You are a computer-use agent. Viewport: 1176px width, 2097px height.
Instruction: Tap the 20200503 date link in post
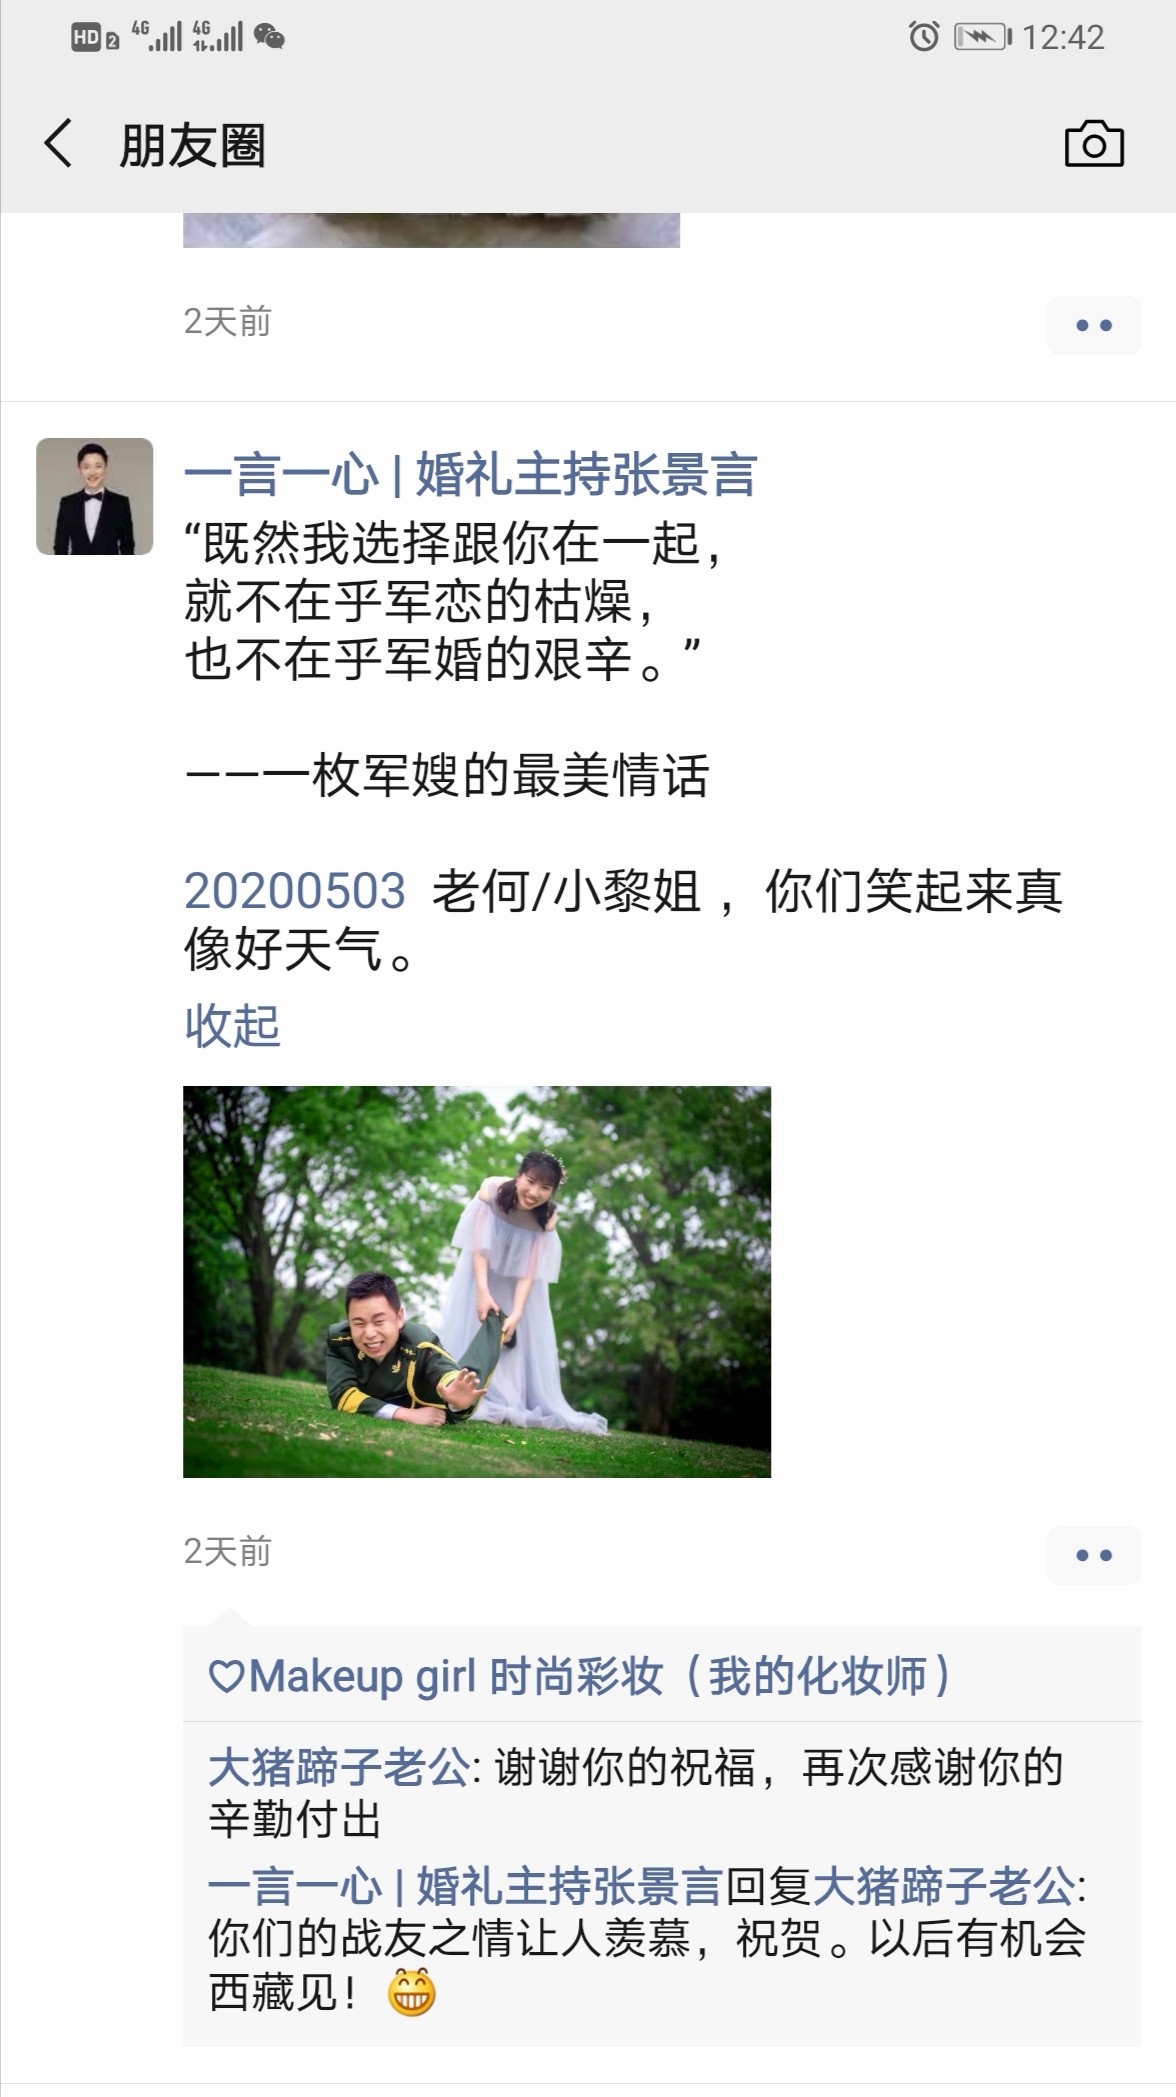[295, 891]
